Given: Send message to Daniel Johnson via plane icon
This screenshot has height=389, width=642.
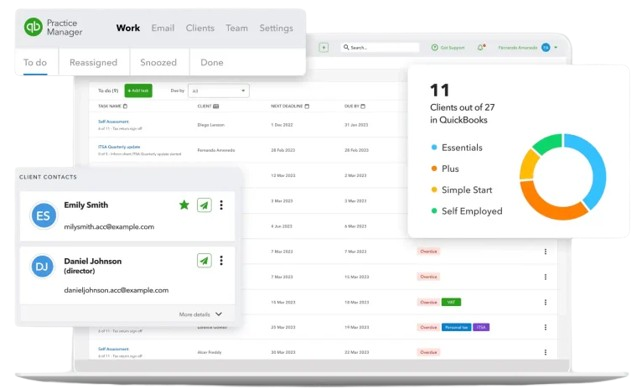Looking at the screenshot, I should pyautogui.click(x=204, y=260).
